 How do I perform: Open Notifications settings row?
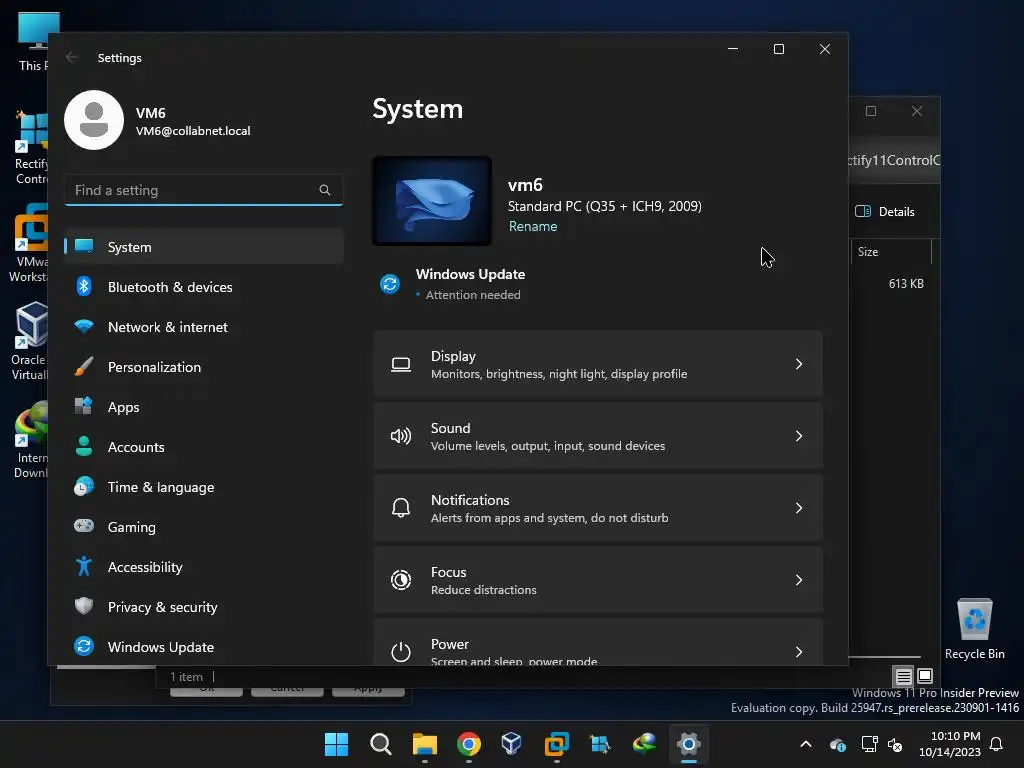[x=598, y=507]
